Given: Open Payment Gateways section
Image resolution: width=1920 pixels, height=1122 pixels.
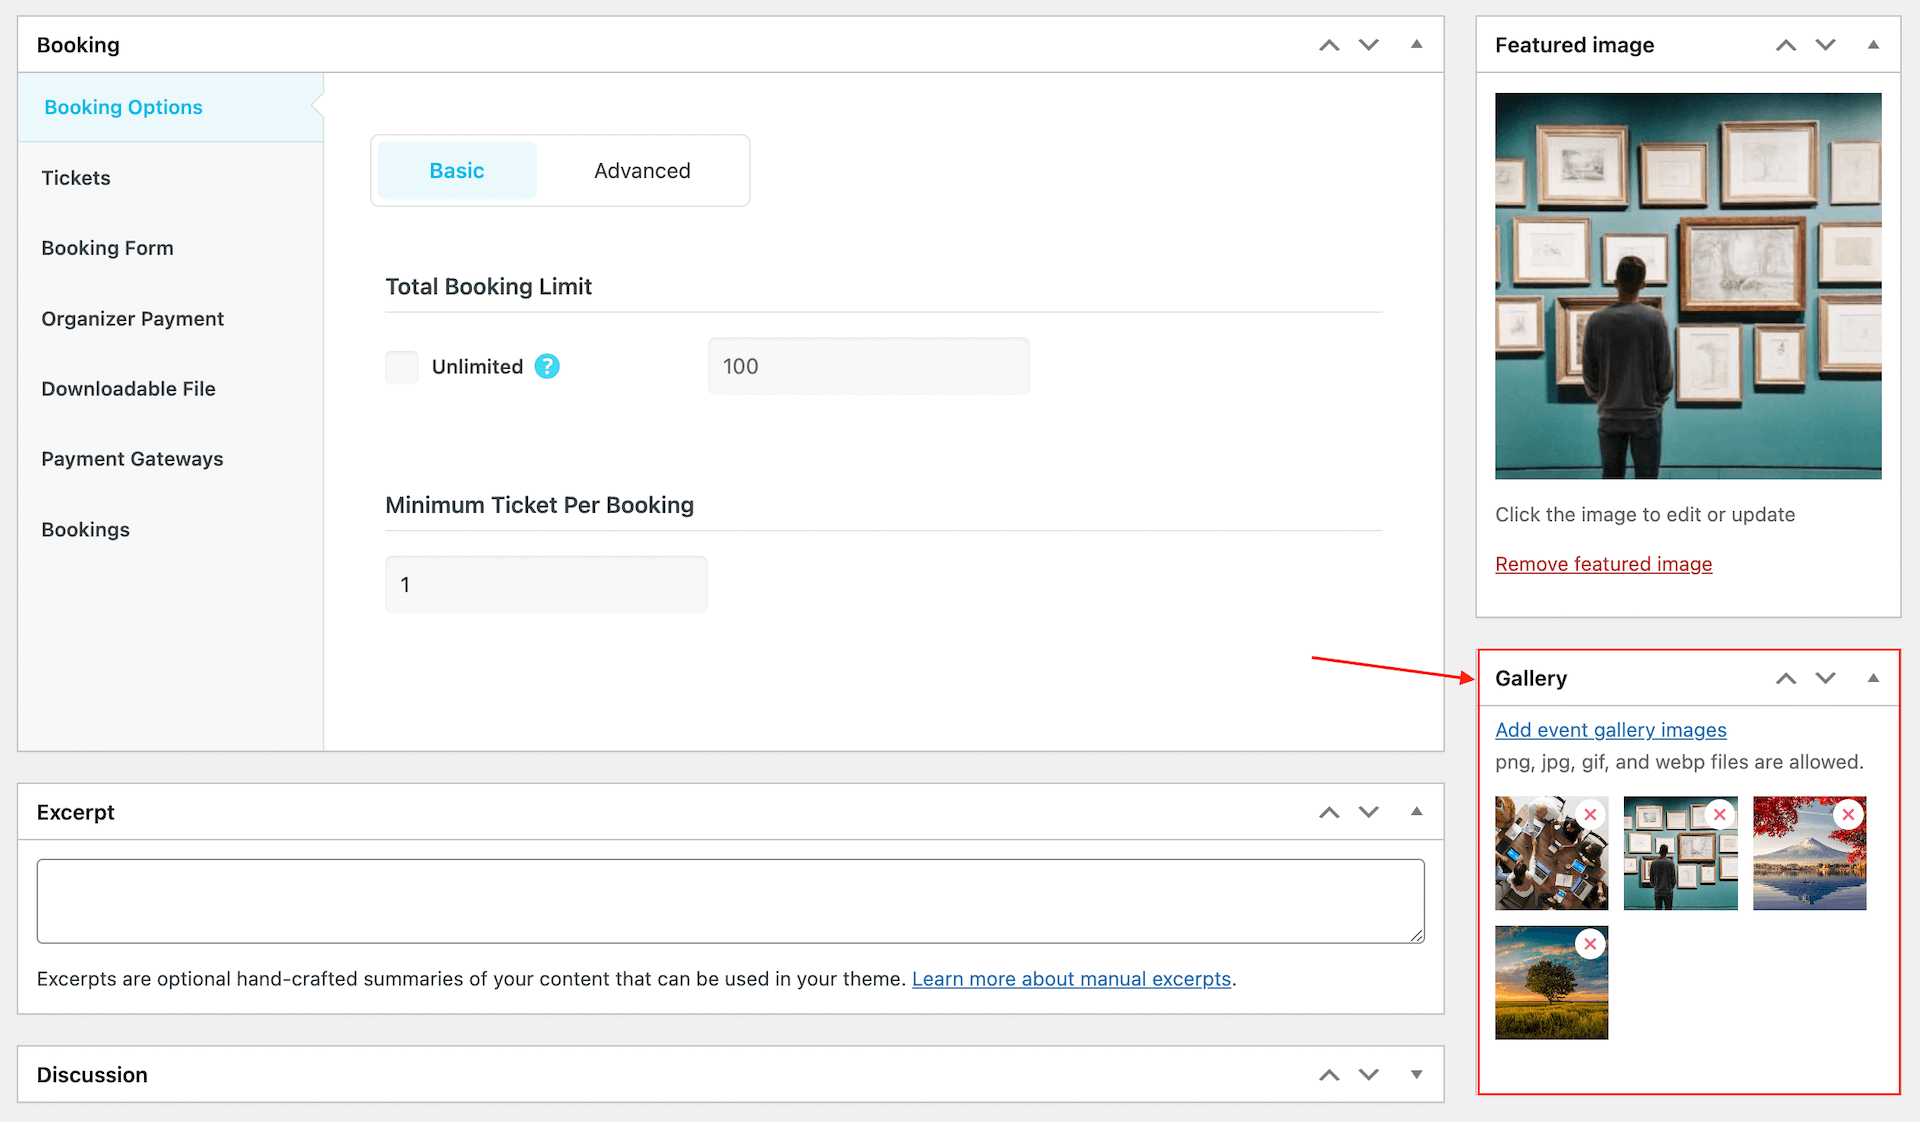Looking at the screenshot, I should (x=132, y=459).
